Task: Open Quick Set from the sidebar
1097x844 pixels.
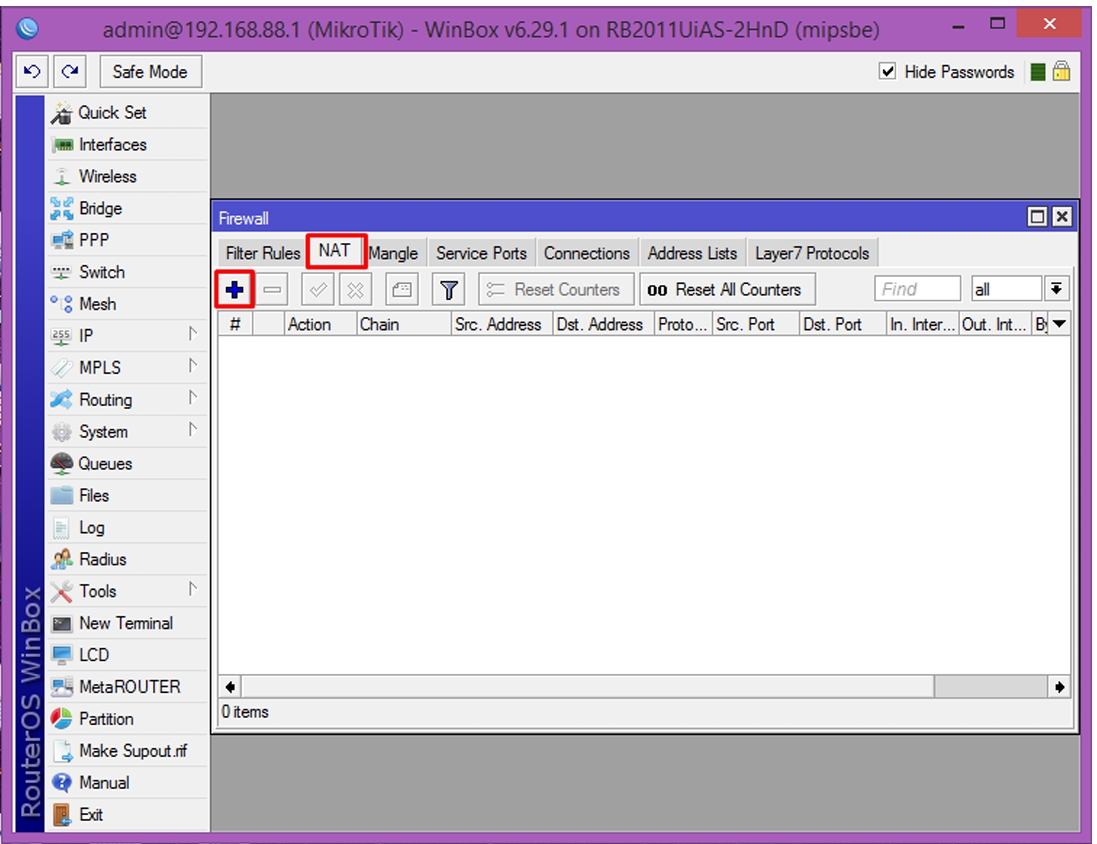Action: (127, 113)
